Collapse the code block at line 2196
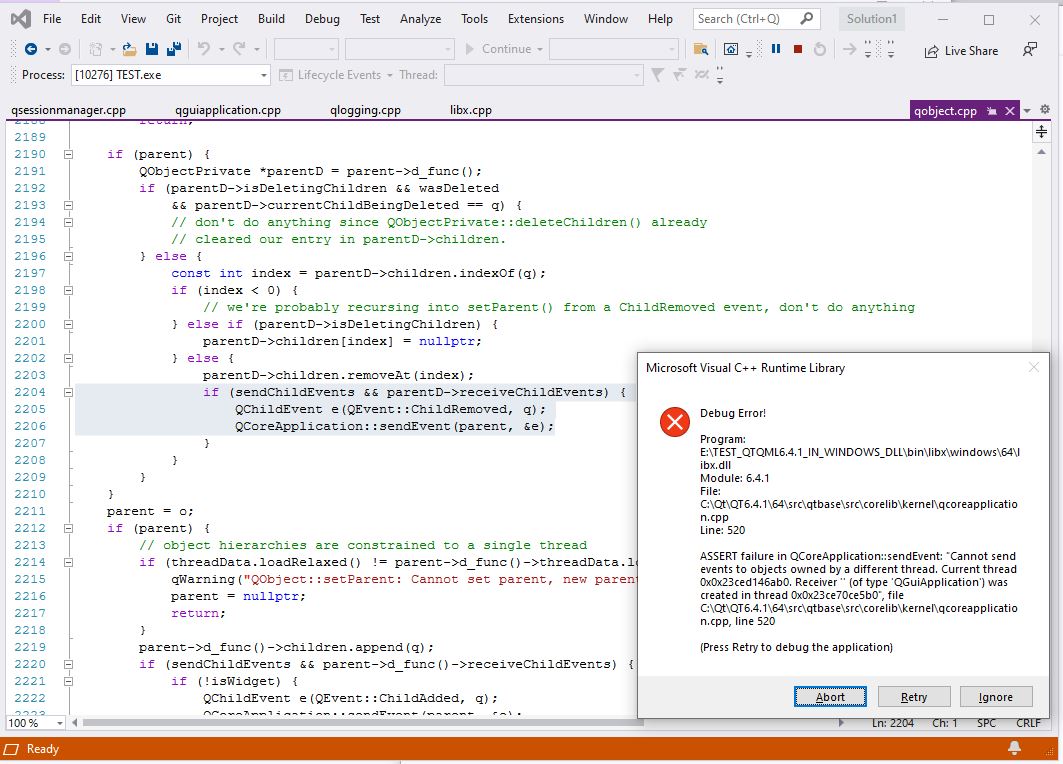This screenshot has height=764, width=1063. 68,256
